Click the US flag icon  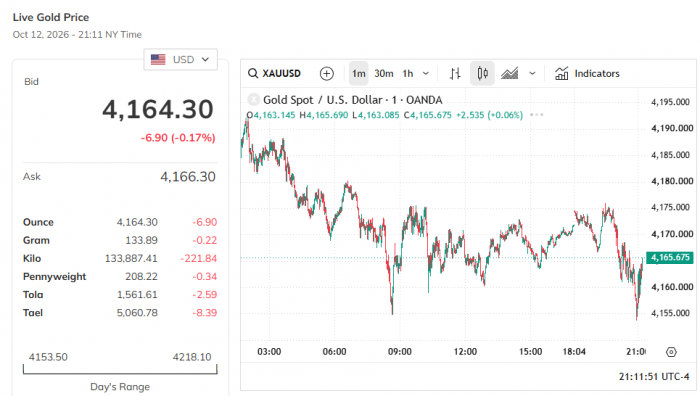click(158, 59)
